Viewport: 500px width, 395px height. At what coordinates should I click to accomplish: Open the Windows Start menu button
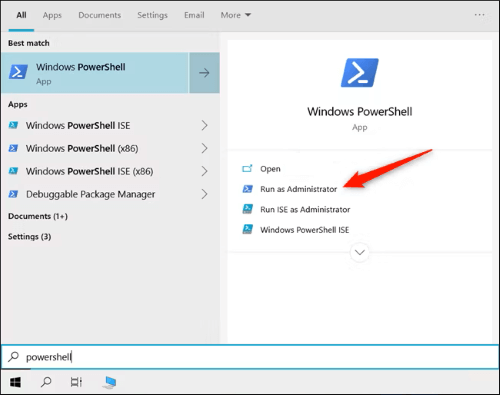click(15, 382)
